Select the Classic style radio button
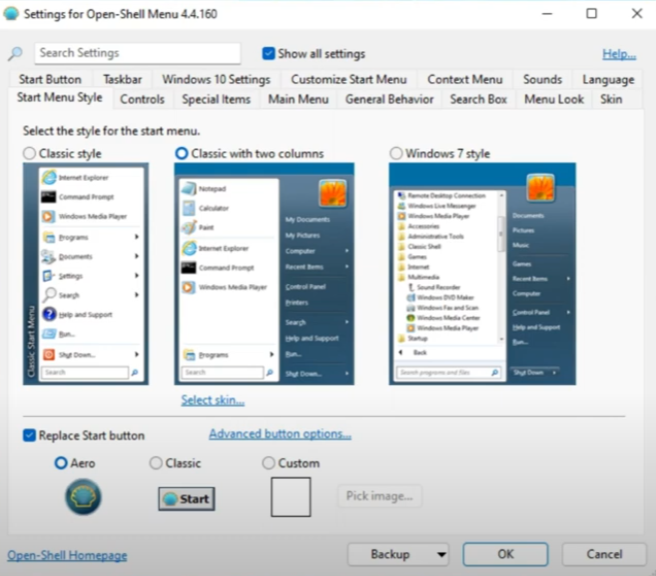 click(x=29, y=154)
